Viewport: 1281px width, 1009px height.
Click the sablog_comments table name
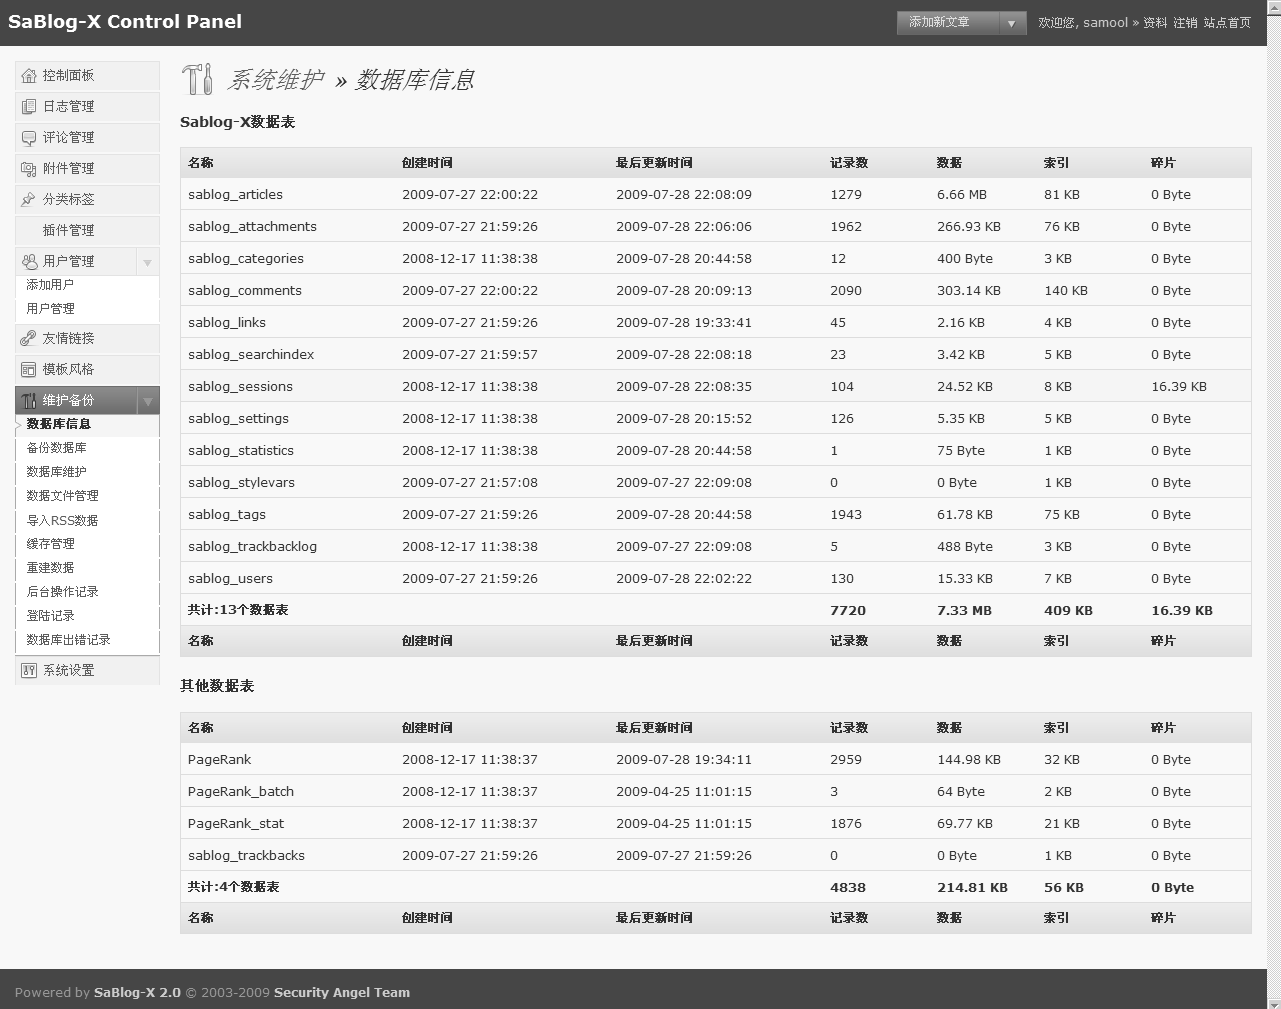[x=245, y=291]
